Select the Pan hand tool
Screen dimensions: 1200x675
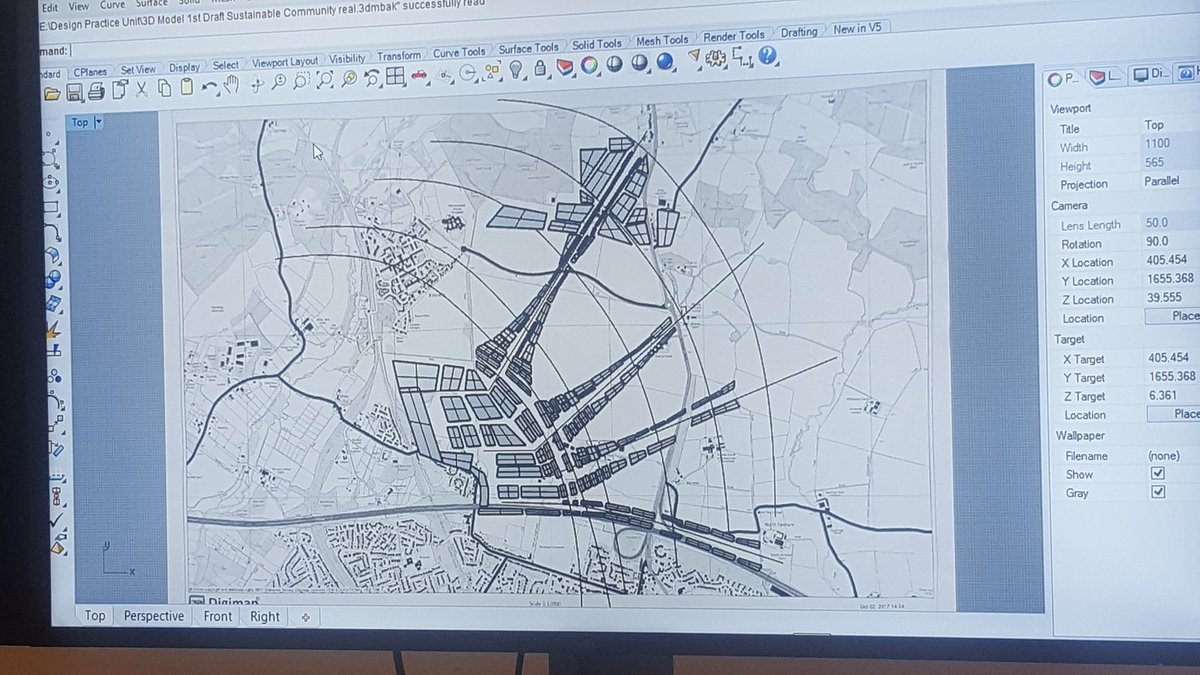232,85
